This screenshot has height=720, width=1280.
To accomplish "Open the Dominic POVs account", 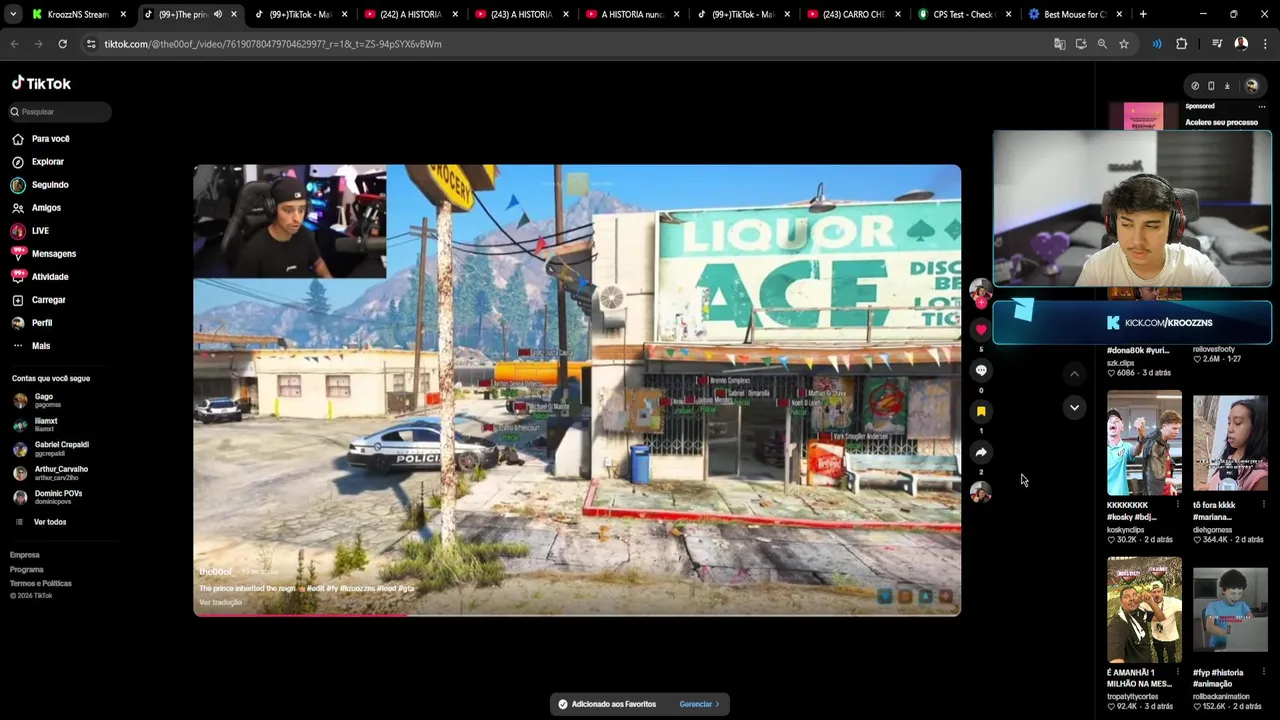I will (x=48, y=497).
